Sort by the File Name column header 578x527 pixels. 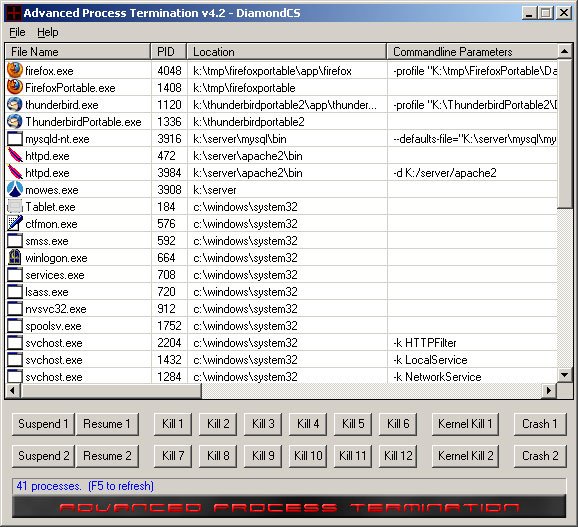click(x=78, y=52)
